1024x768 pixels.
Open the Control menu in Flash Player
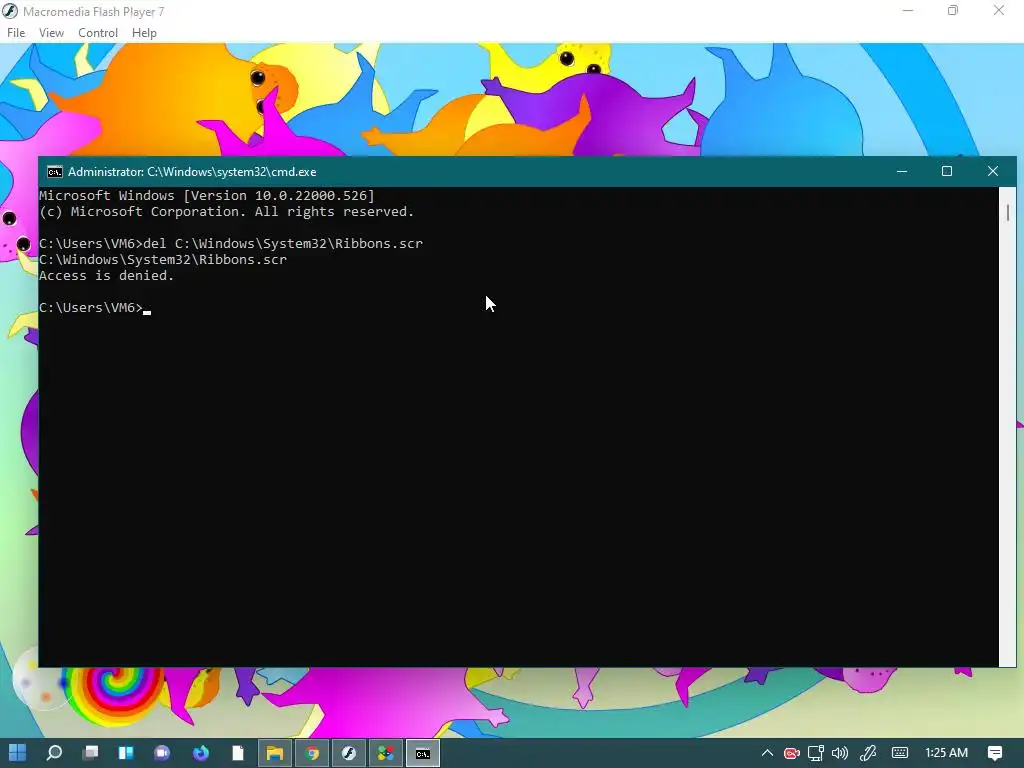point(97,33)
